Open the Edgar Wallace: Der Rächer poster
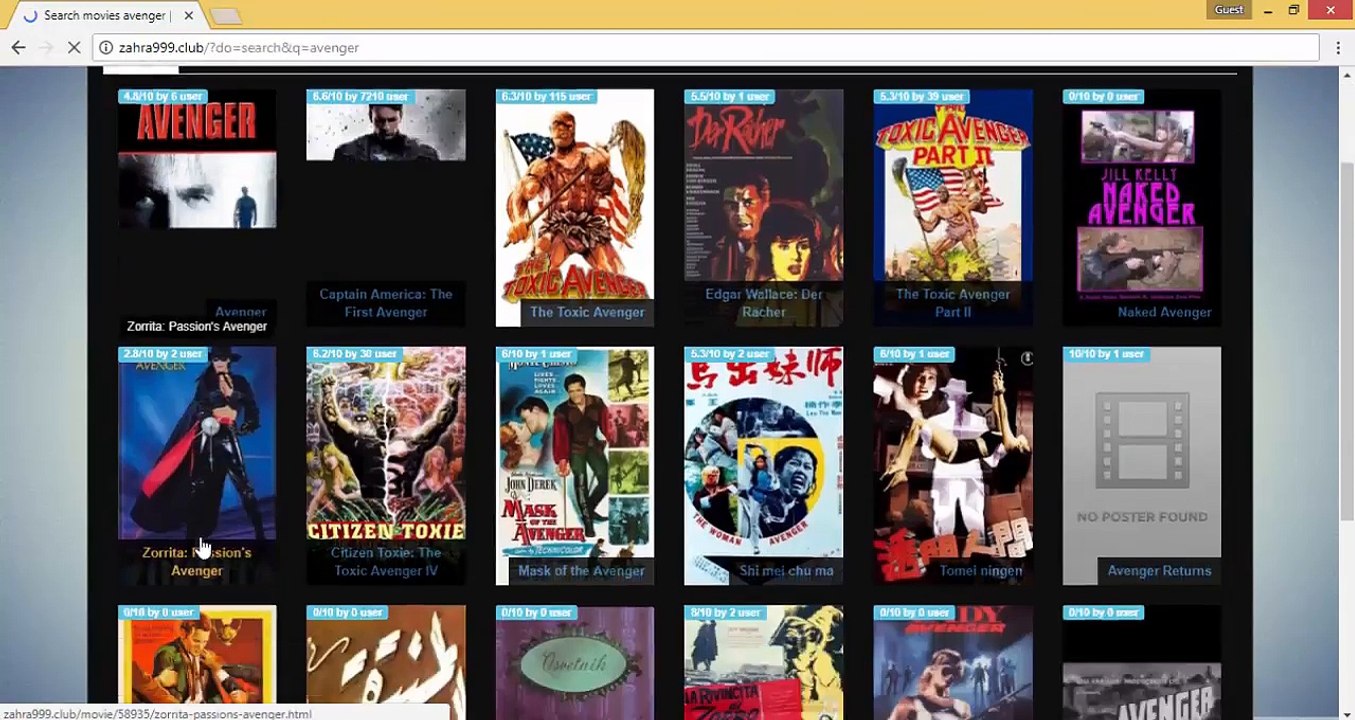The height and width of the screenshot is (720, 1355). 764,207
